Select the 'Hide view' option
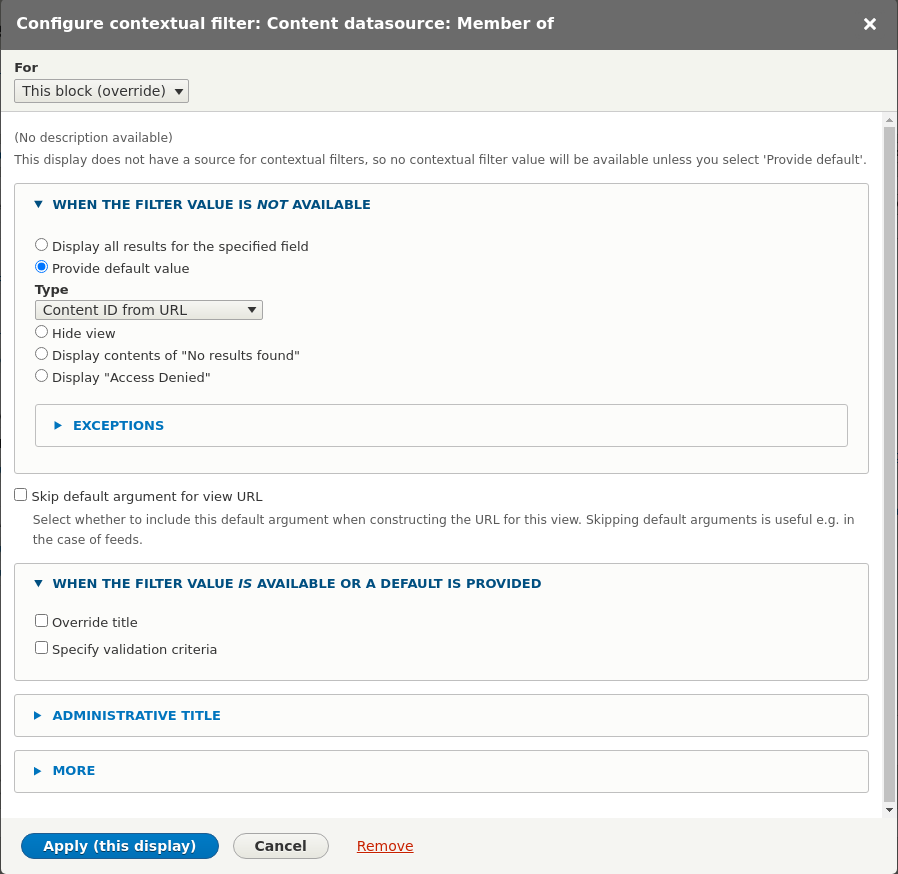The height and width of the screenshot is (874, 898). coord(41,331)
